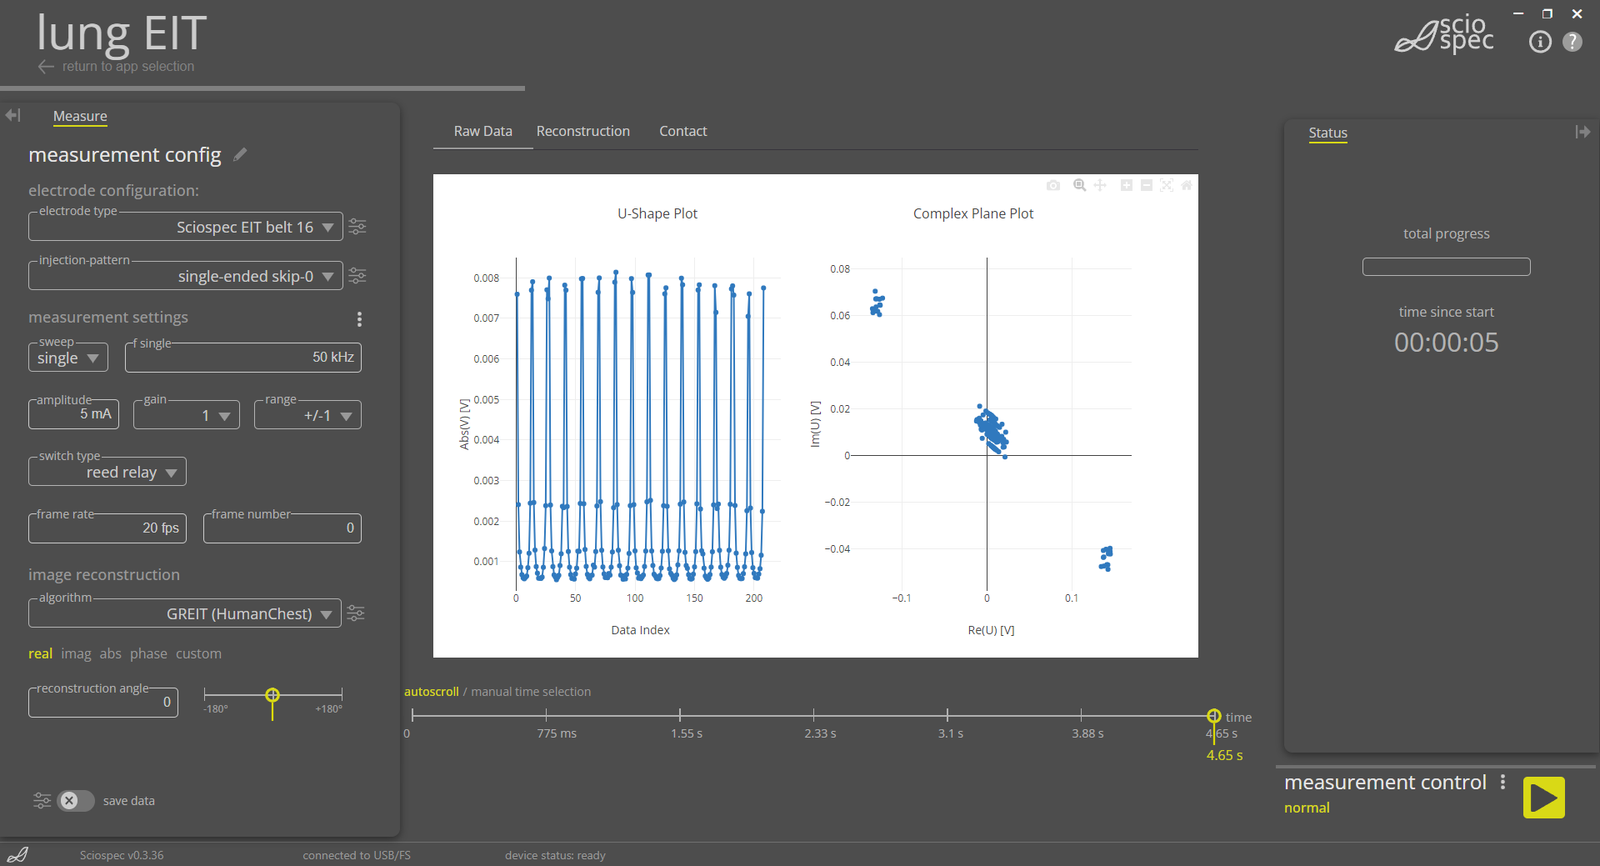Open the info icon in header
The height and width of the screenshot is (866, 1600).
click(x=1540, y=42)
